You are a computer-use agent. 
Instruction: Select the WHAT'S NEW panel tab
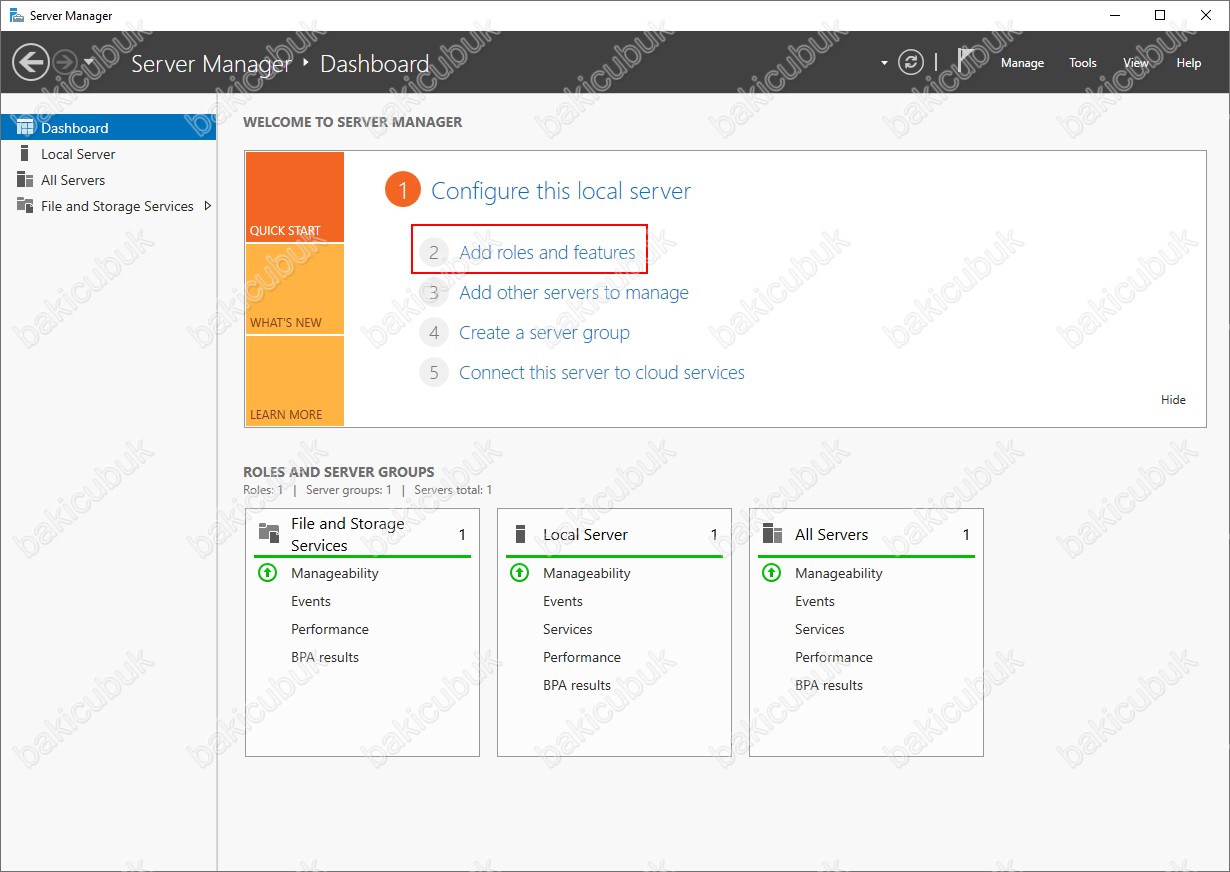pyautogui.click(x=294, y=289)
